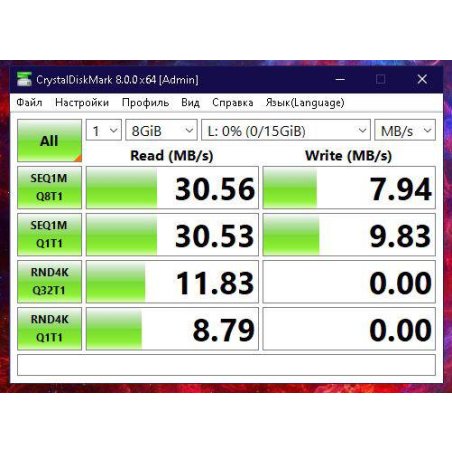Click the Read (MB/s) column header
The image size is (452, 452).
[172, 155]
